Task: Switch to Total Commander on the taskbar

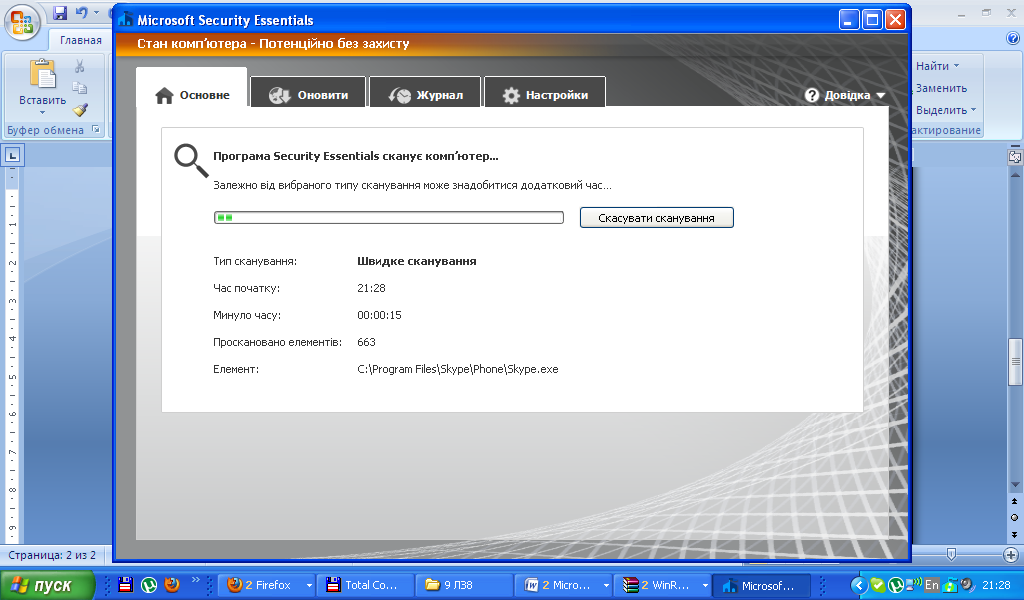Action: (x=365, y=585)
